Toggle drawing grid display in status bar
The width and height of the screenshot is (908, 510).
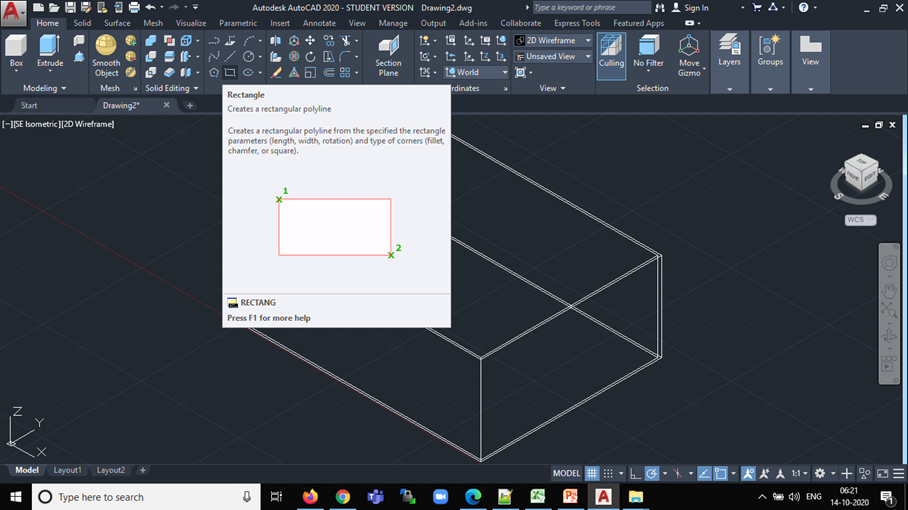pyautogui.click(x=591, y=474)
